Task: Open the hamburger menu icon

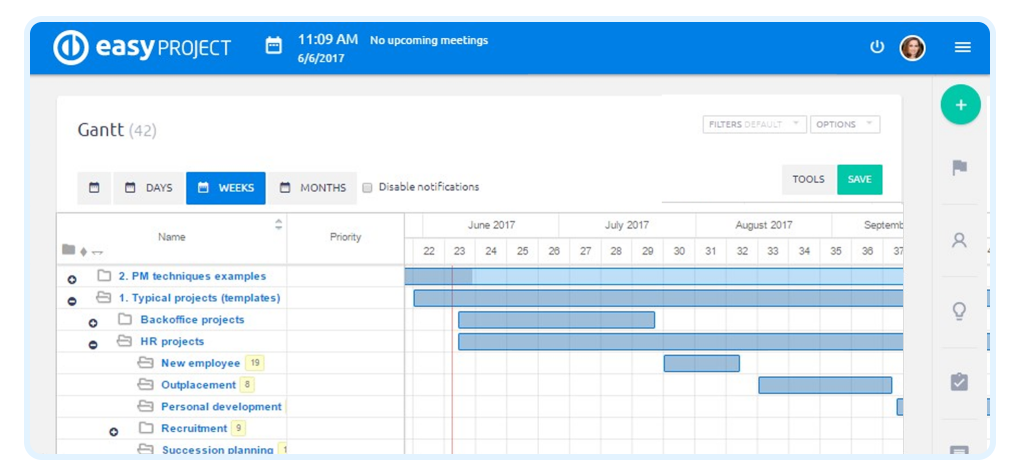Action: [x=962, y=47]
